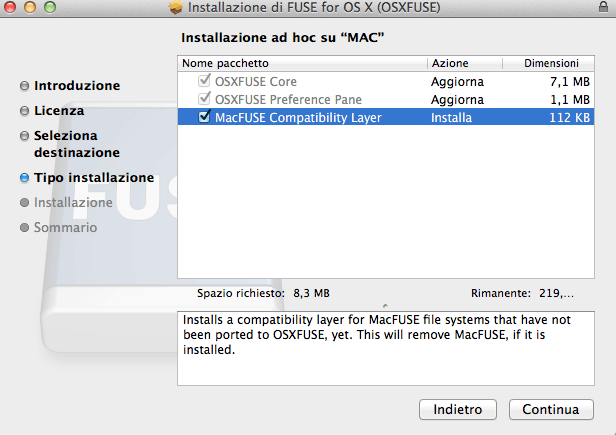
Task: Click the Continua button
Action: click(x=551, y=409)
